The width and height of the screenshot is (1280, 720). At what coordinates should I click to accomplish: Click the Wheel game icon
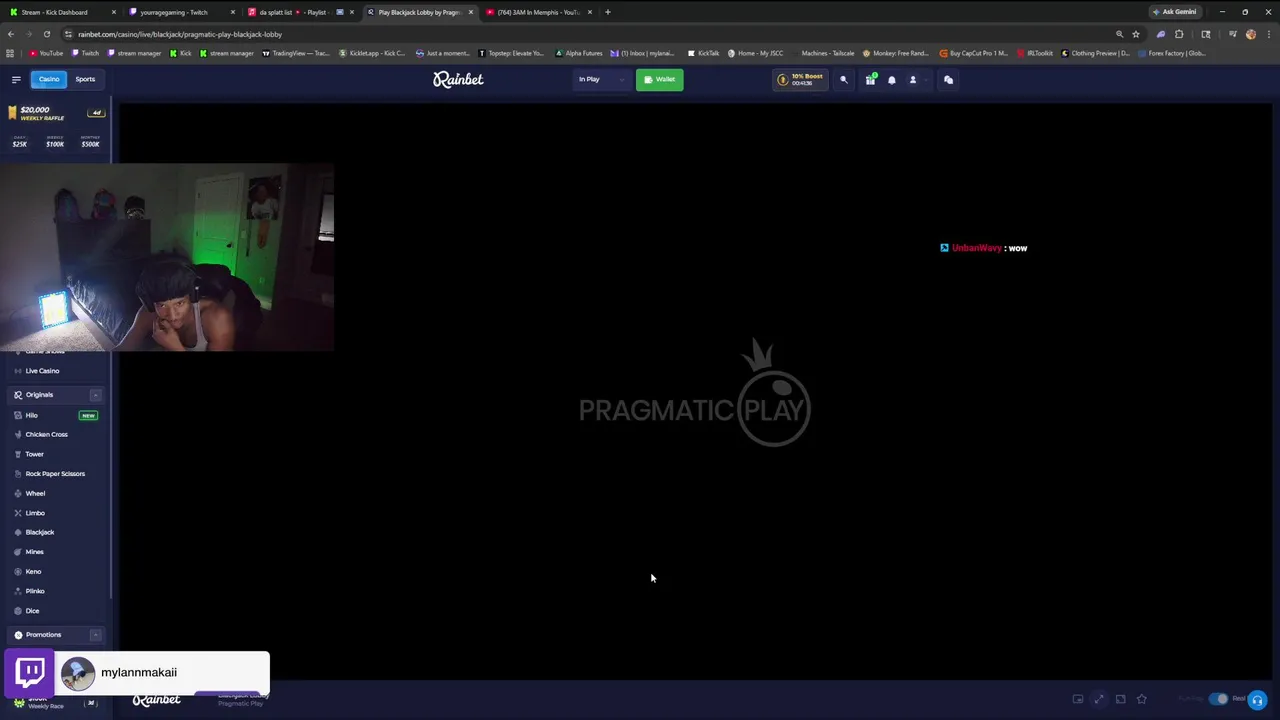(18, 493)
